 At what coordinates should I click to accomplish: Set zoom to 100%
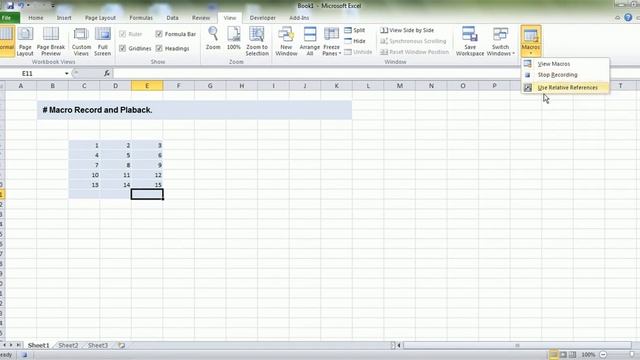coord(234,38)
